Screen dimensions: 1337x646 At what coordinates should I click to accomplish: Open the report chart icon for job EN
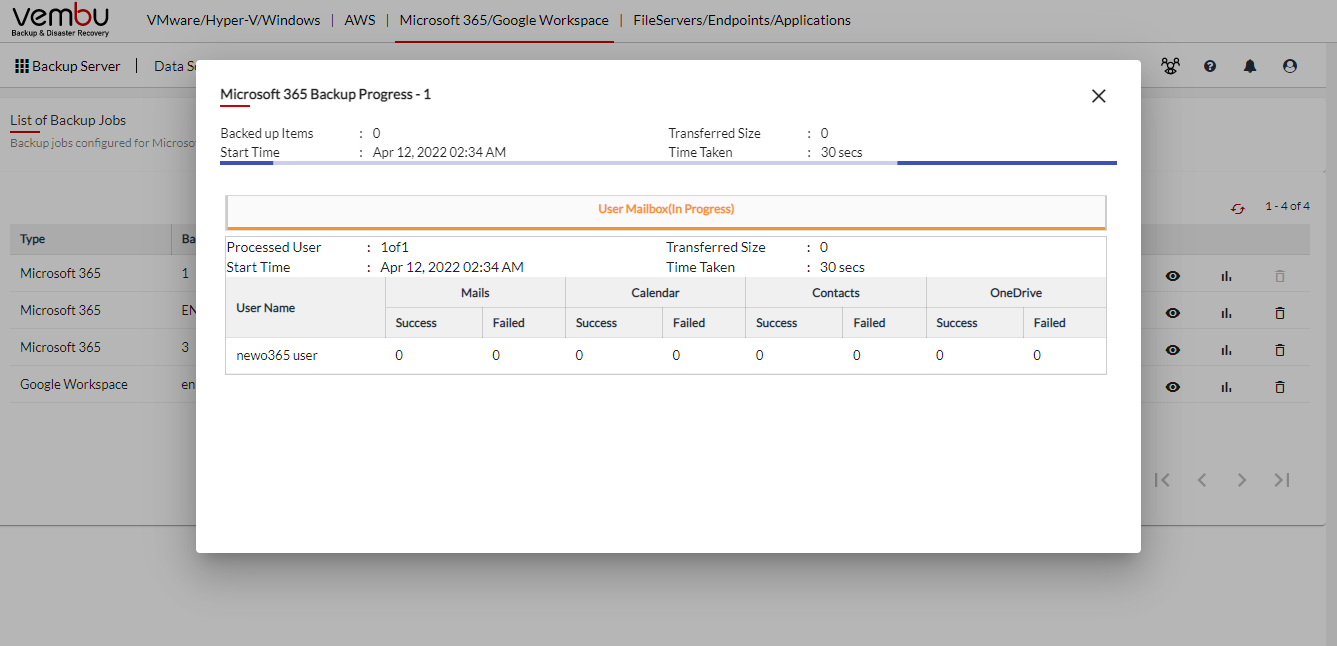coord(1226,313)
